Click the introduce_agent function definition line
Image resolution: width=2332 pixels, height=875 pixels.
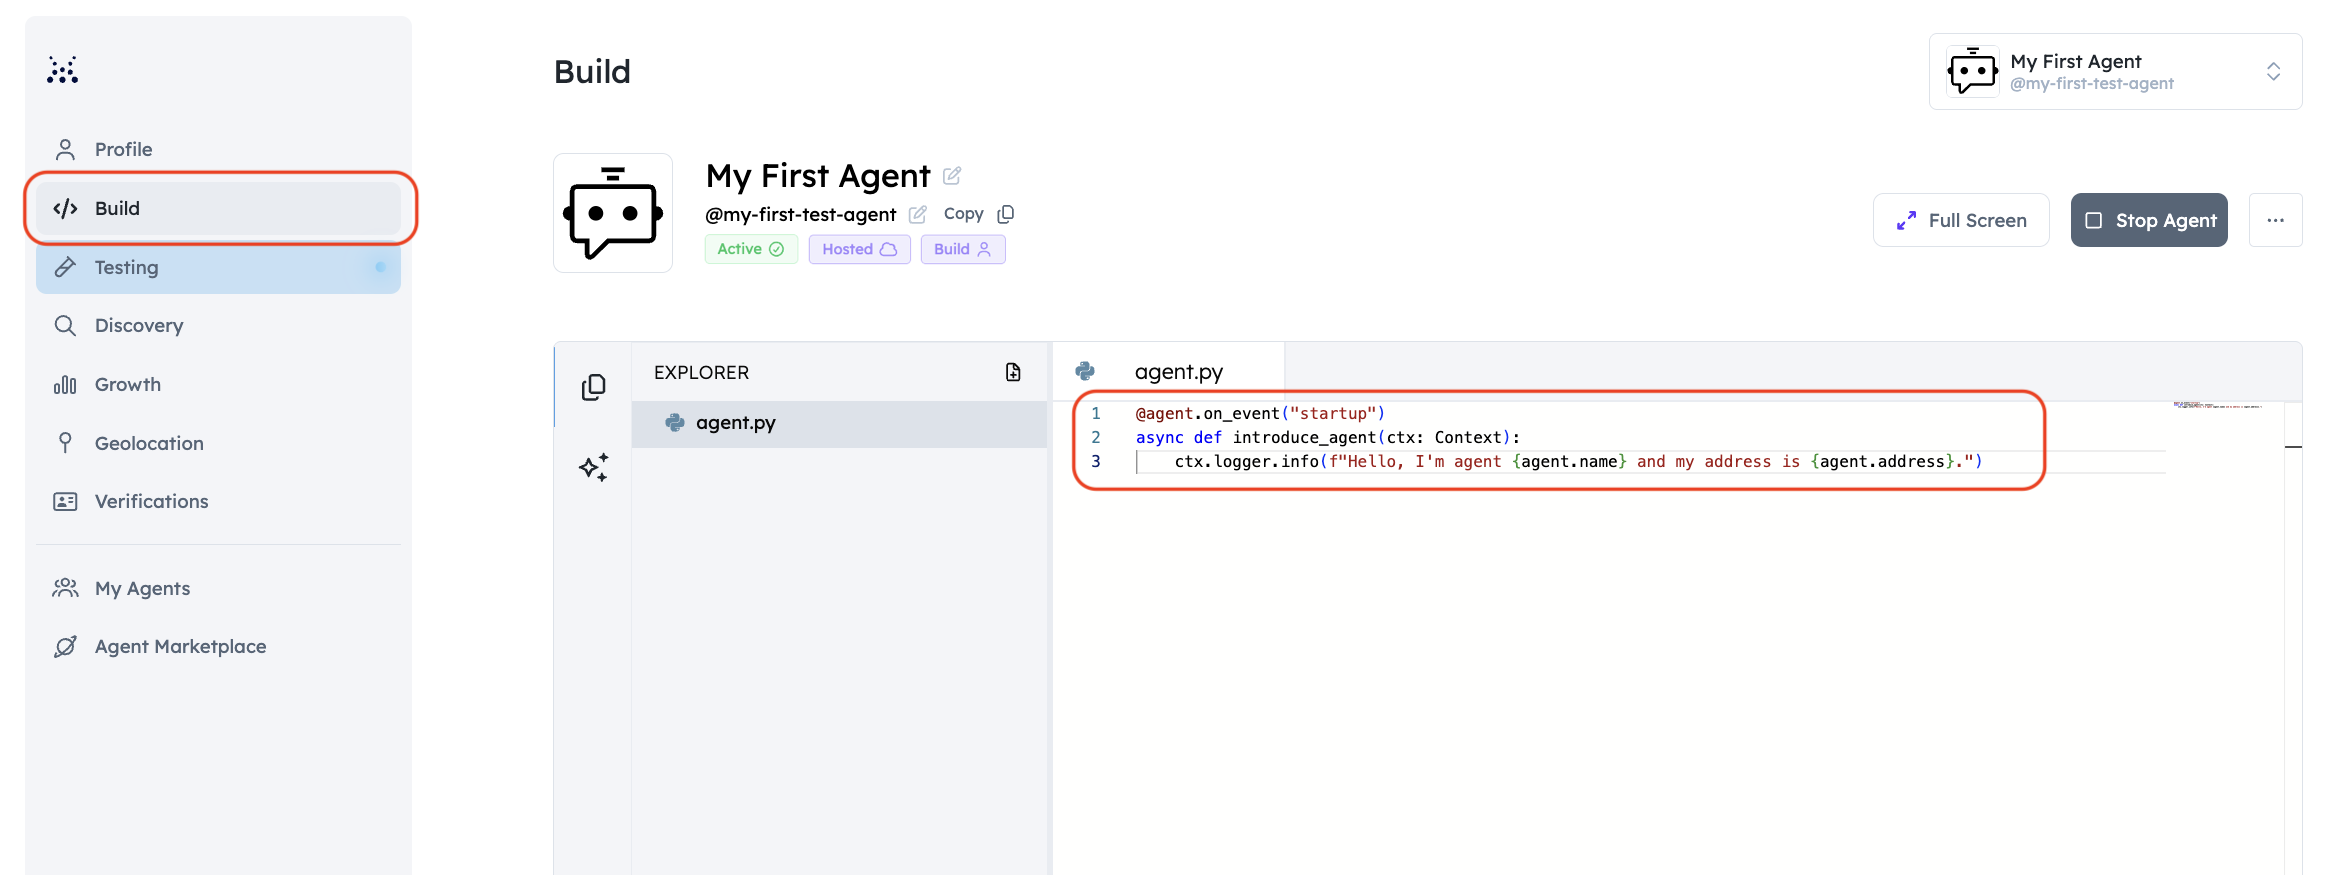(x=1327, y=437)
